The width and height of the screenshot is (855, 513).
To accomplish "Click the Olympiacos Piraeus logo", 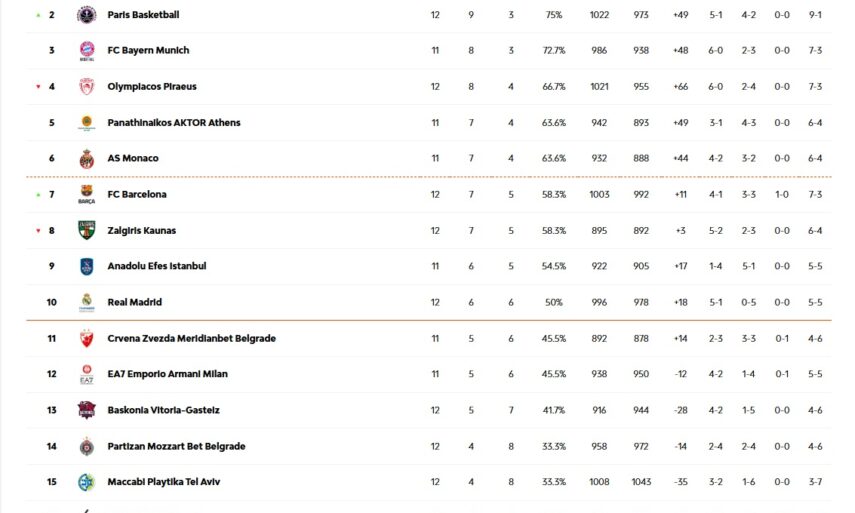I will click(86, 87).
